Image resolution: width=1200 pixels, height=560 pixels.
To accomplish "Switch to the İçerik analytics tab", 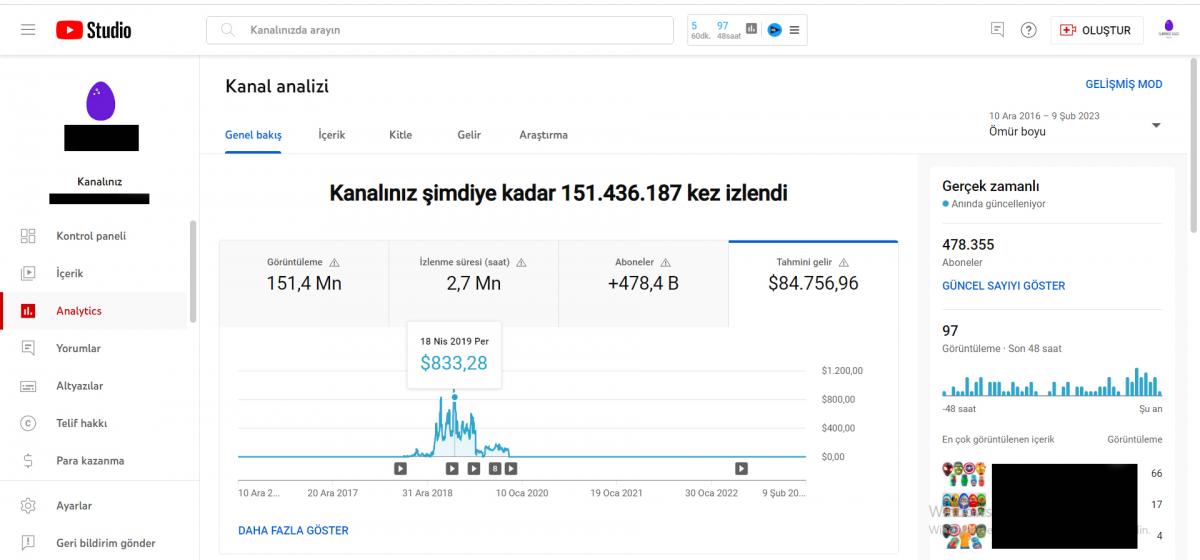I will coord(332,135).
